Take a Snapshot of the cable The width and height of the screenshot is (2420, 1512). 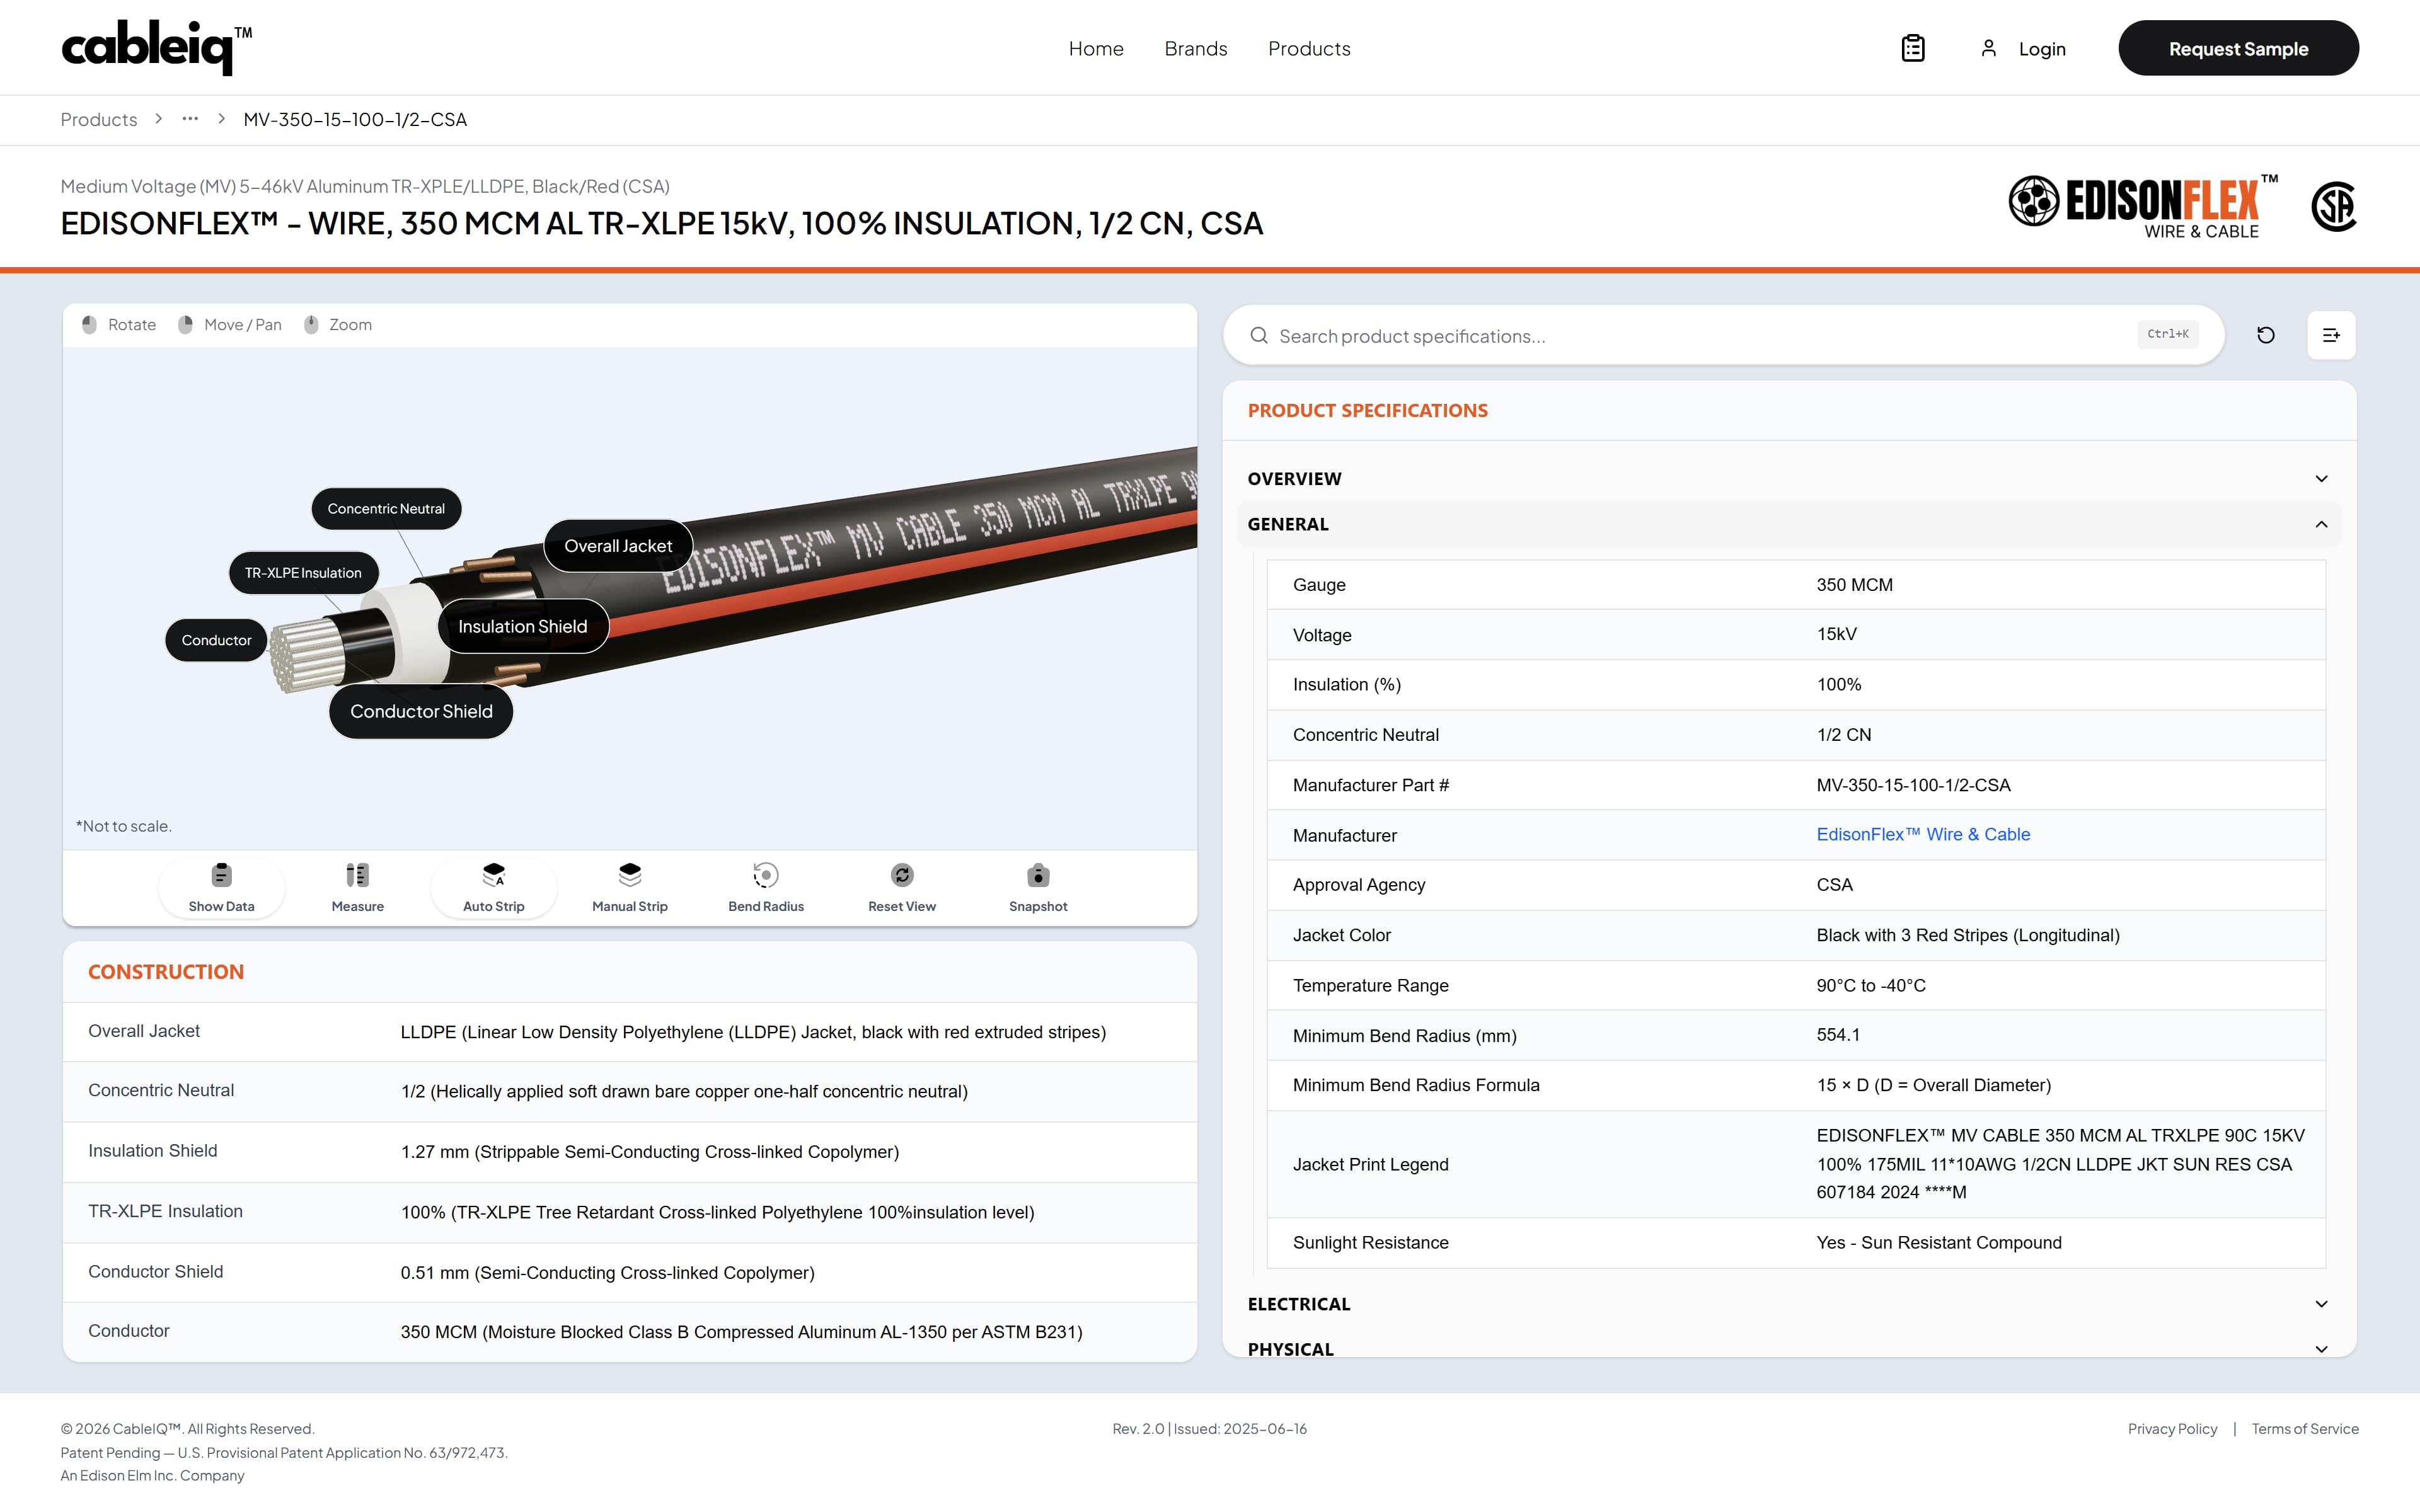click(x=1038, y=887)
